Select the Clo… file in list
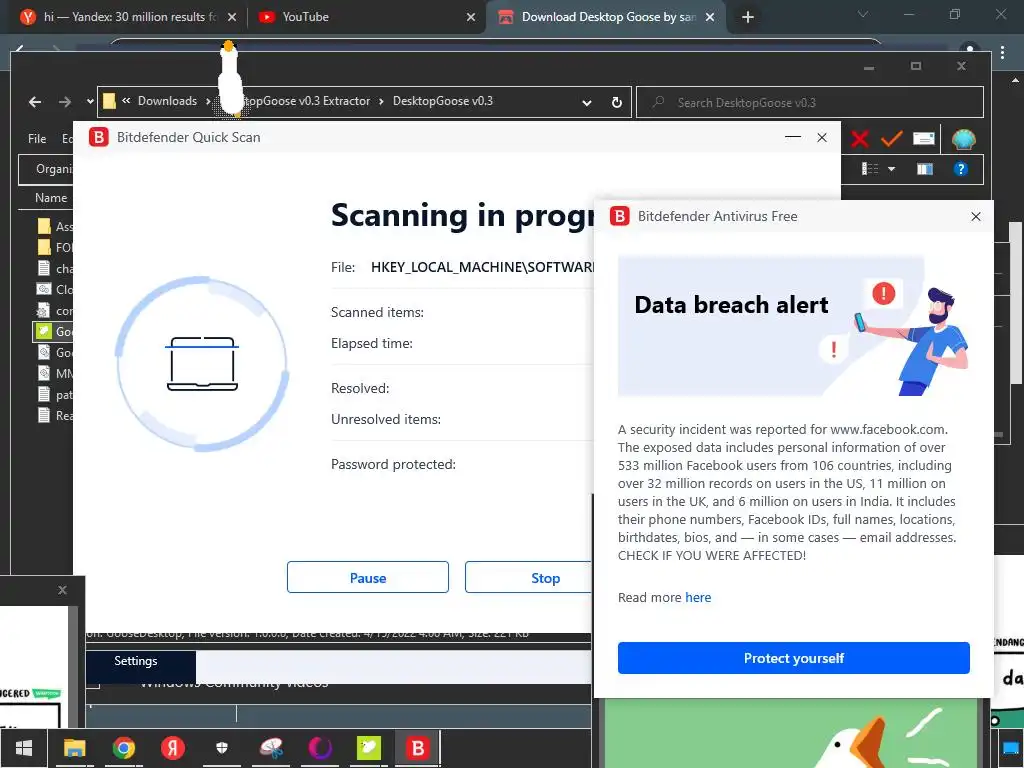 click(x=55, y=289)
